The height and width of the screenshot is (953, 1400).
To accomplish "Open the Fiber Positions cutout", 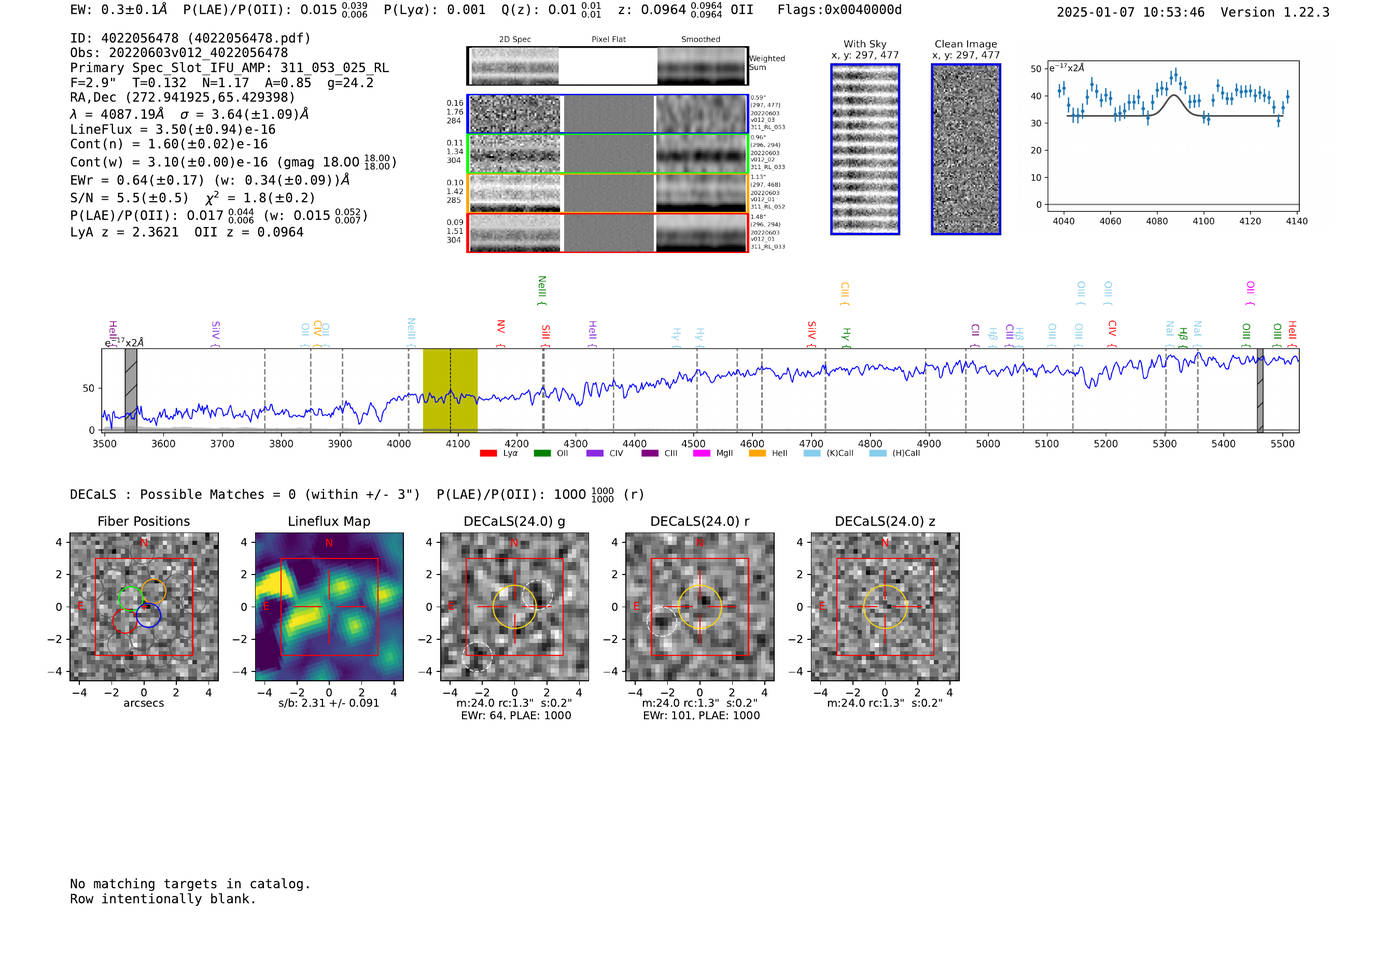I will (x=144, y=607).
